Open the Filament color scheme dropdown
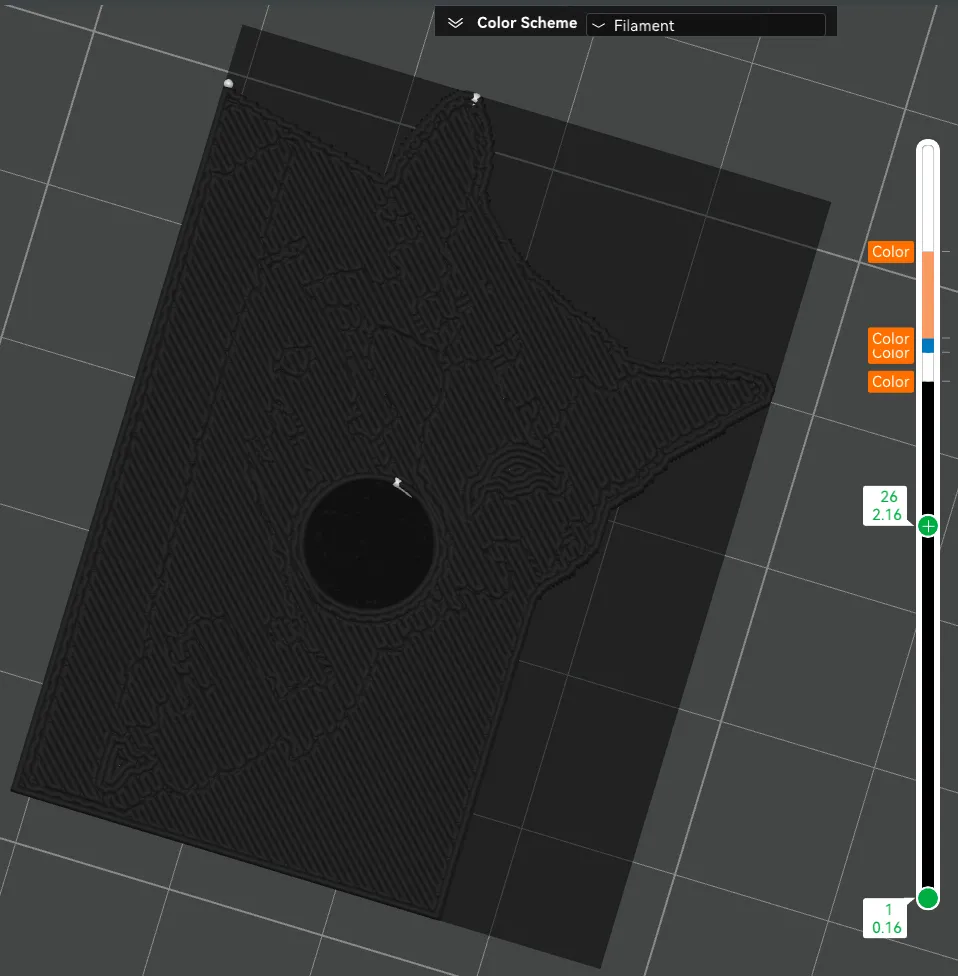Image resolution: width=958 pixels, height=976 pixels. point(706,25)
